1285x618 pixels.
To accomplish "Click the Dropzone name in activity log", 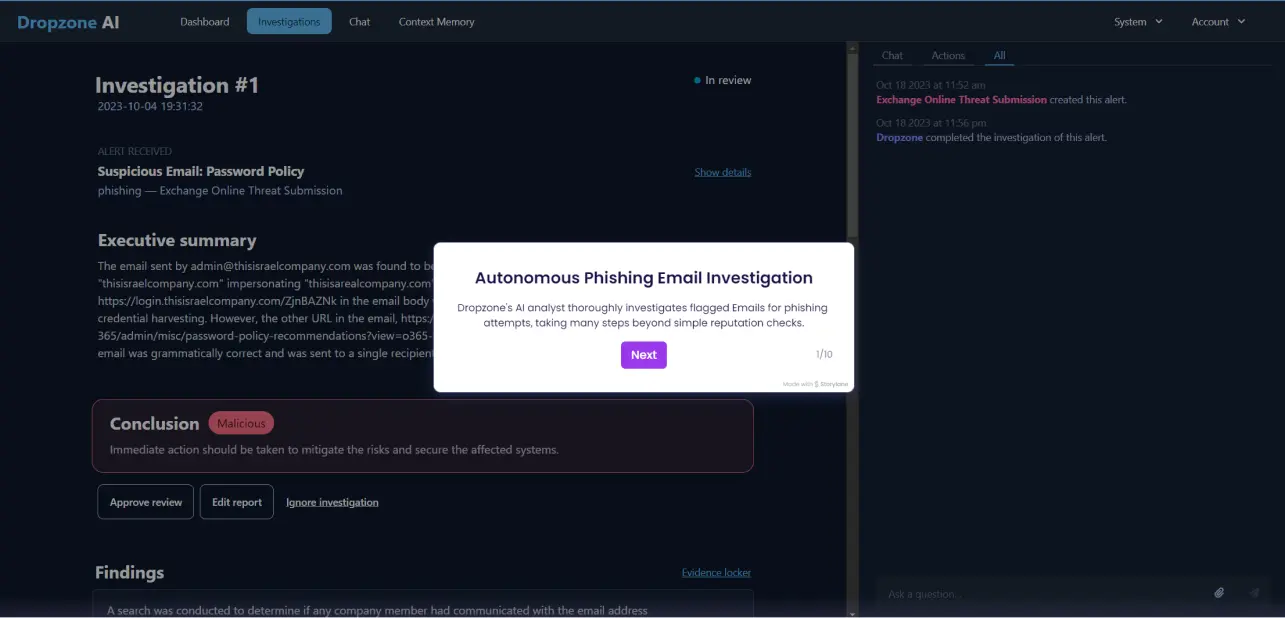I will (900, 137).
